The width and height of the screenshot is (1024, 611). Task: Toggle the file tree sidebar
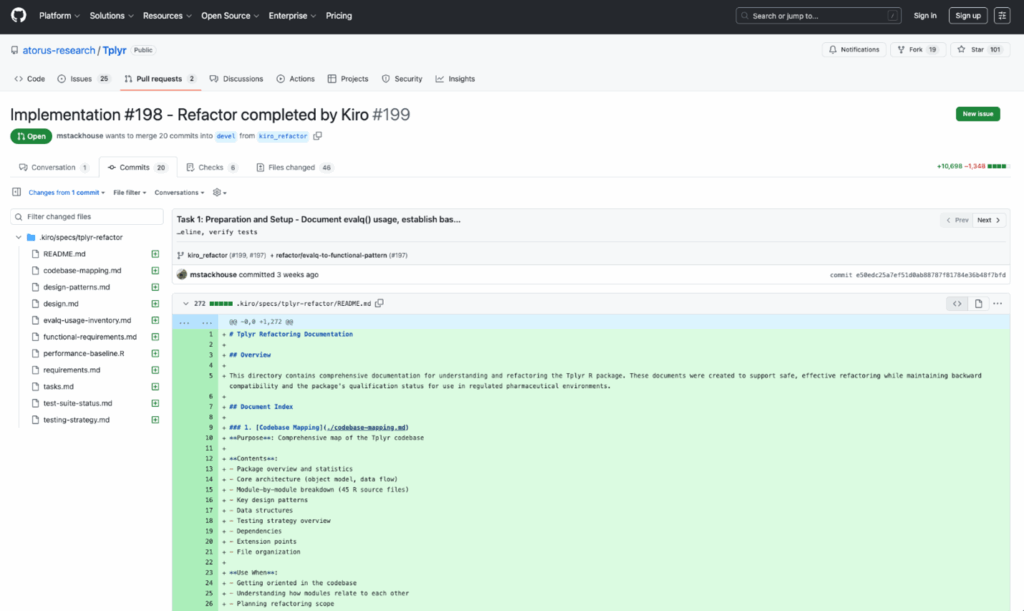pyautogui.click(x=16, y=192)
